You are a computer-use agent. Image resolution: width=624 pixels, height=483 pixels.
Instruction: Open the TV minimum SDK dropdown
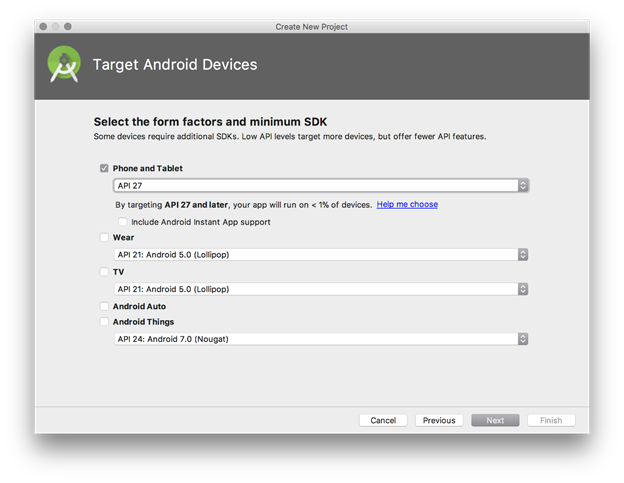click(321, 289)
